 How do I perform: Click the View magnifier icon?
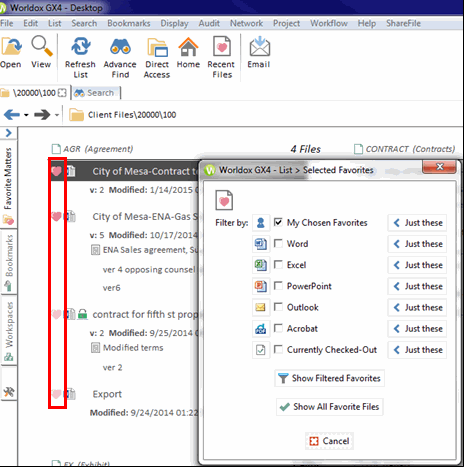(x=41, y=46)
